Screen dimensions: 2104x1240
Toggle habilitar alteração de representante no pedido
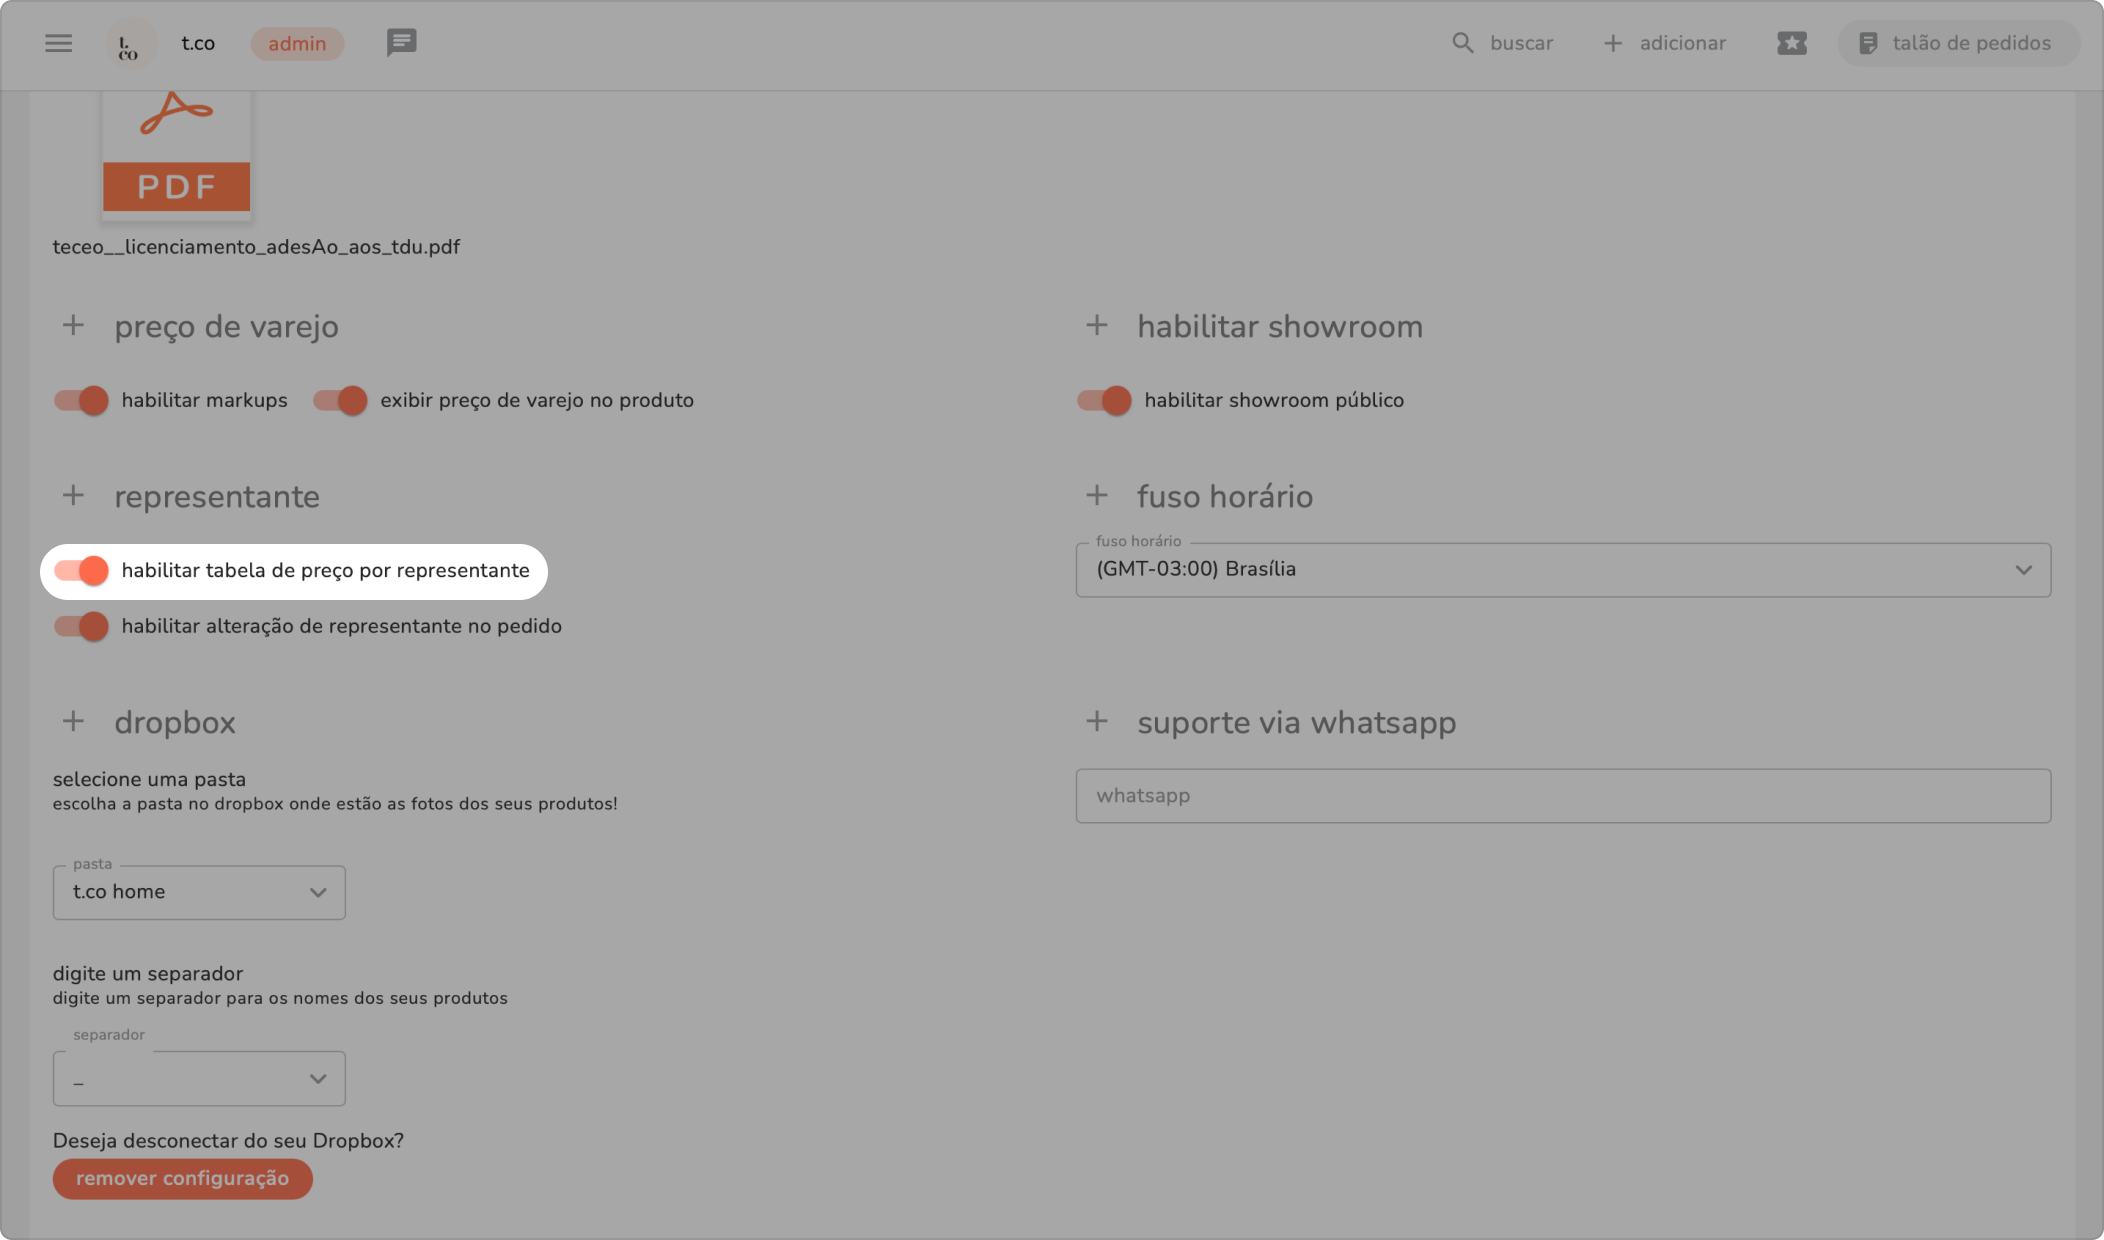tap(82, 626)
